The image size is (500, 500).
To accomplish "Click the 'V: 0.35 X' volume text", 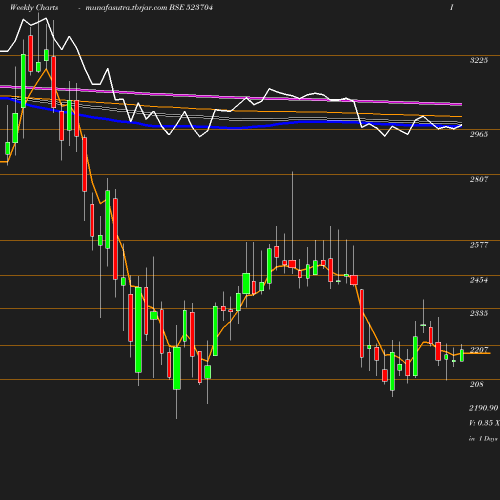I will (x=484, y=423).
